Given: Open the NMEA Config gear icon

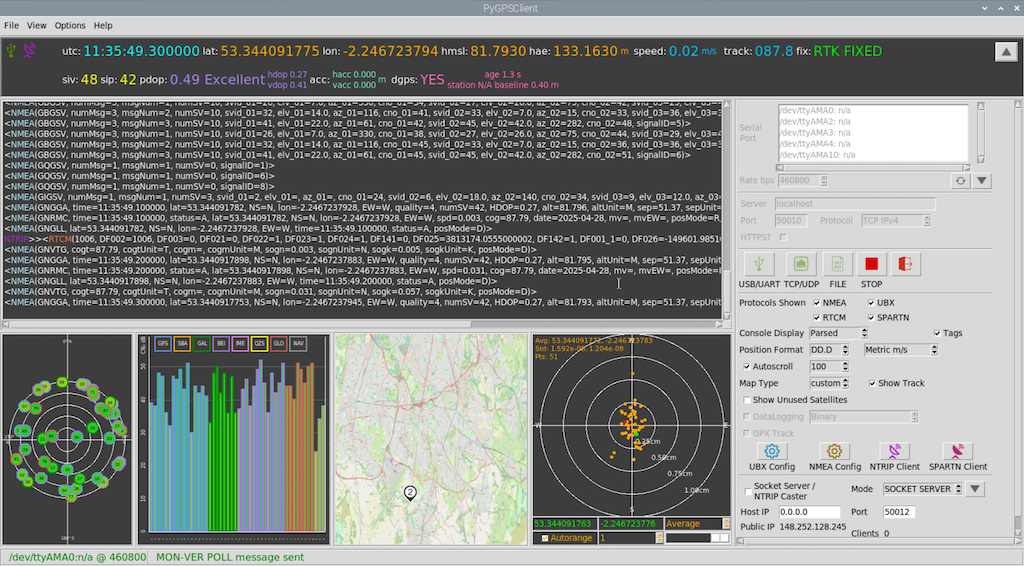Looking at the screenshot, I should pyautogui.click(x=834, y=451).
